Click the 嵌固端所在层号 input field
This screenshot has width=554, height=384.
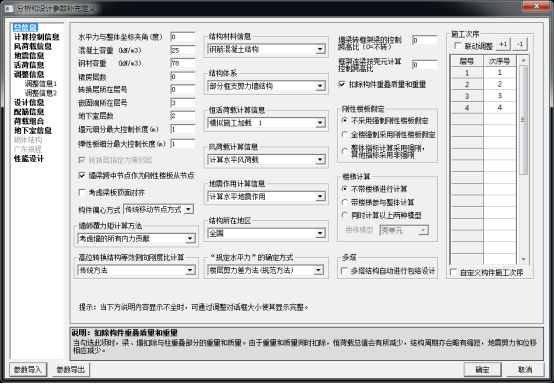(x=183, y=103)
